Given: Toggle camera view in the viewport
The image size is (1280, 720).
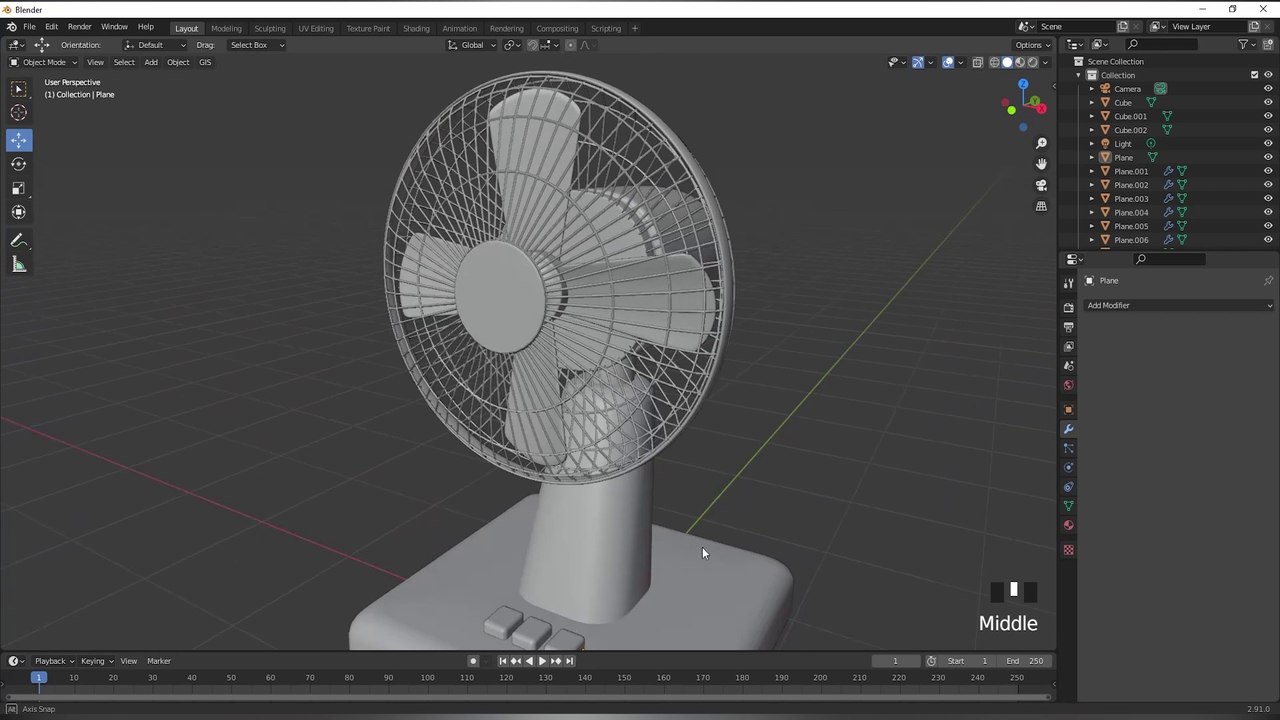Looking at the screenshot, I should [x=1041, y=185].
